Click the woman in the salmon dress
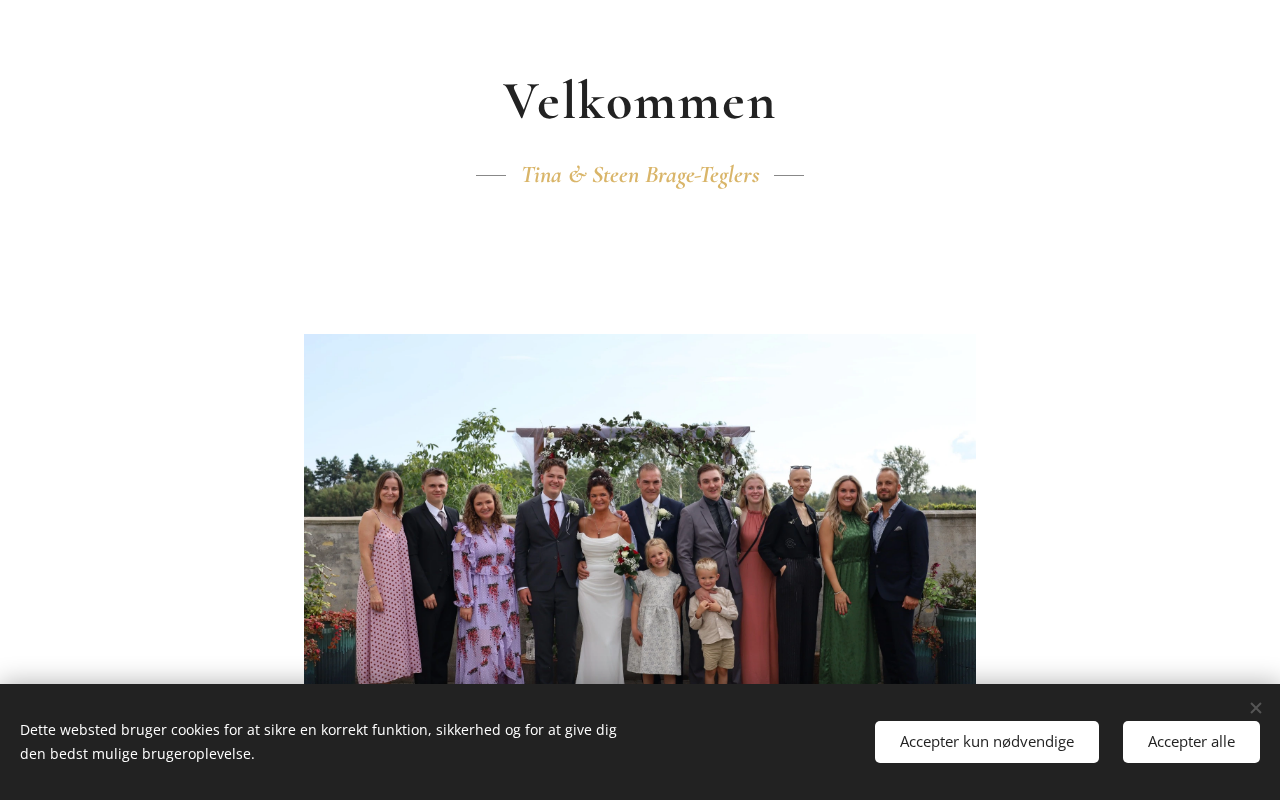This screenshot has height=800, width=1280. (x=756, y=580)
